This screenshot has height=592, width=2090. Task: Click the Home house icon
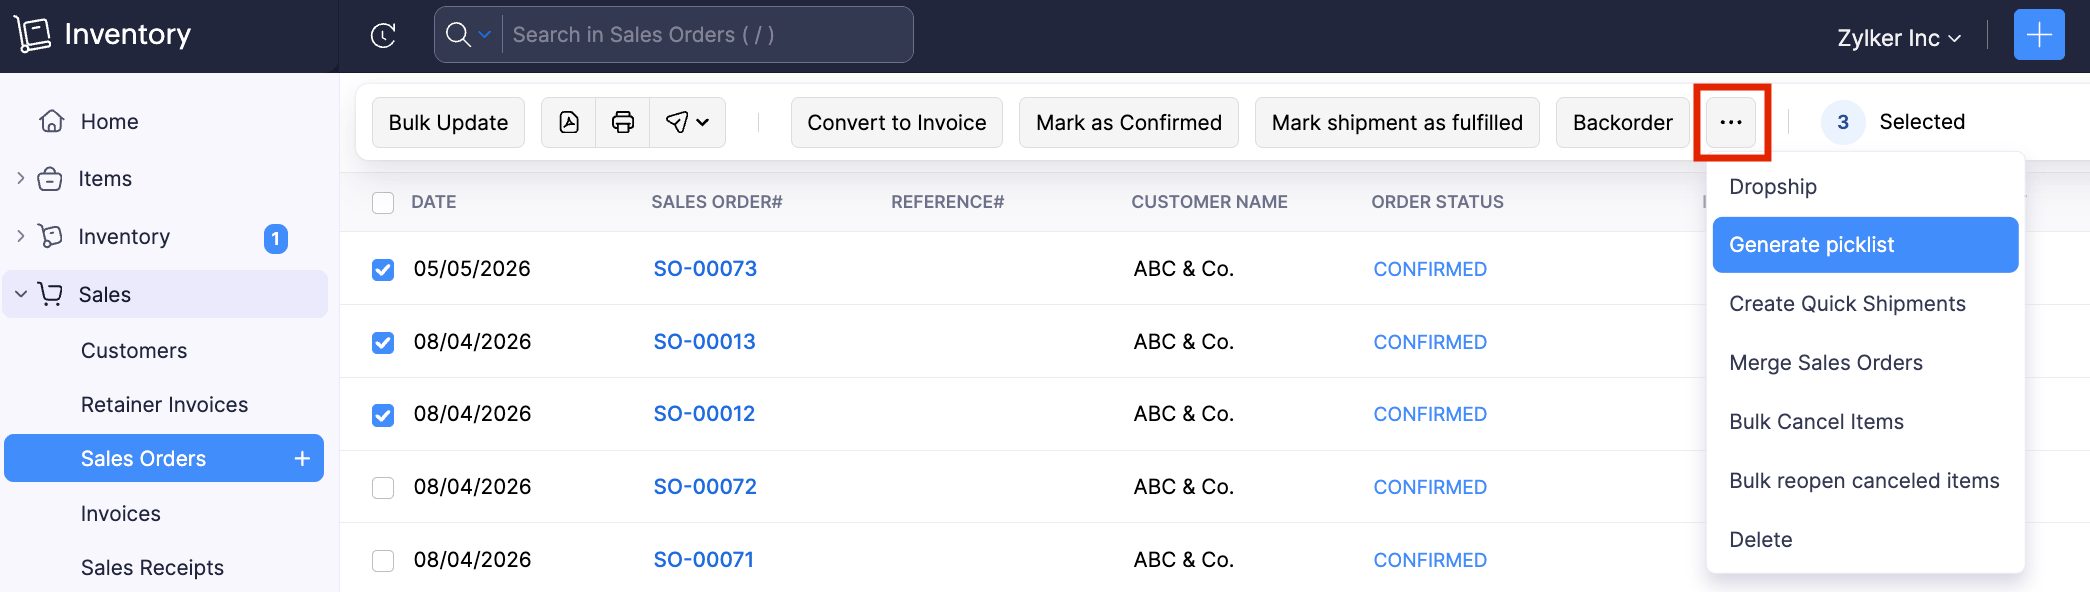pos(52,121)
